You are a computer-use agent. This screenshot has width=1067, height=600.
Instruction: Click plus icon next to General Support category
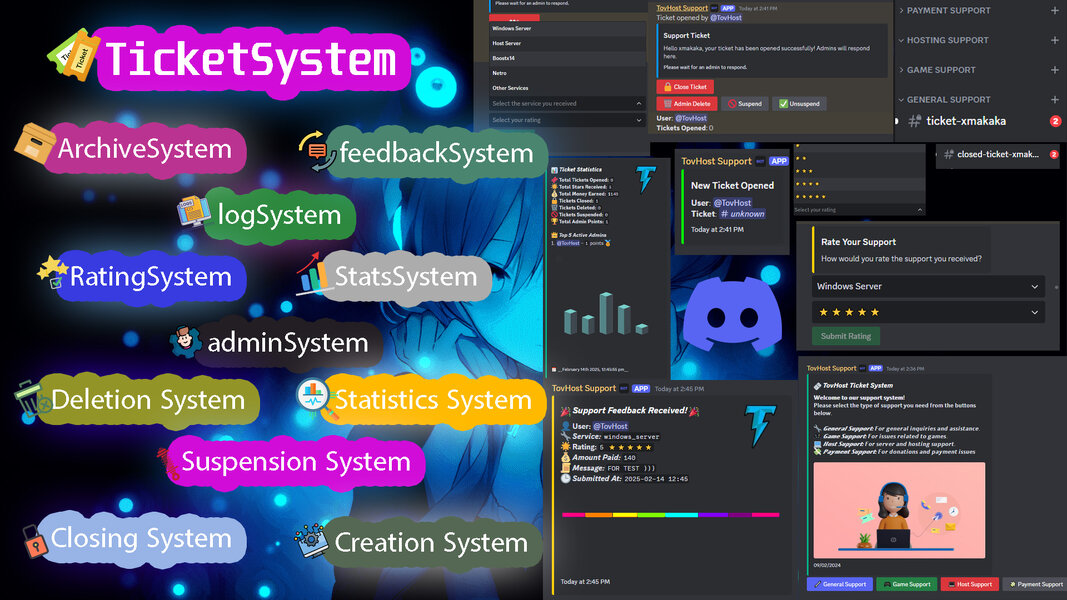(x=1054, y=100)
